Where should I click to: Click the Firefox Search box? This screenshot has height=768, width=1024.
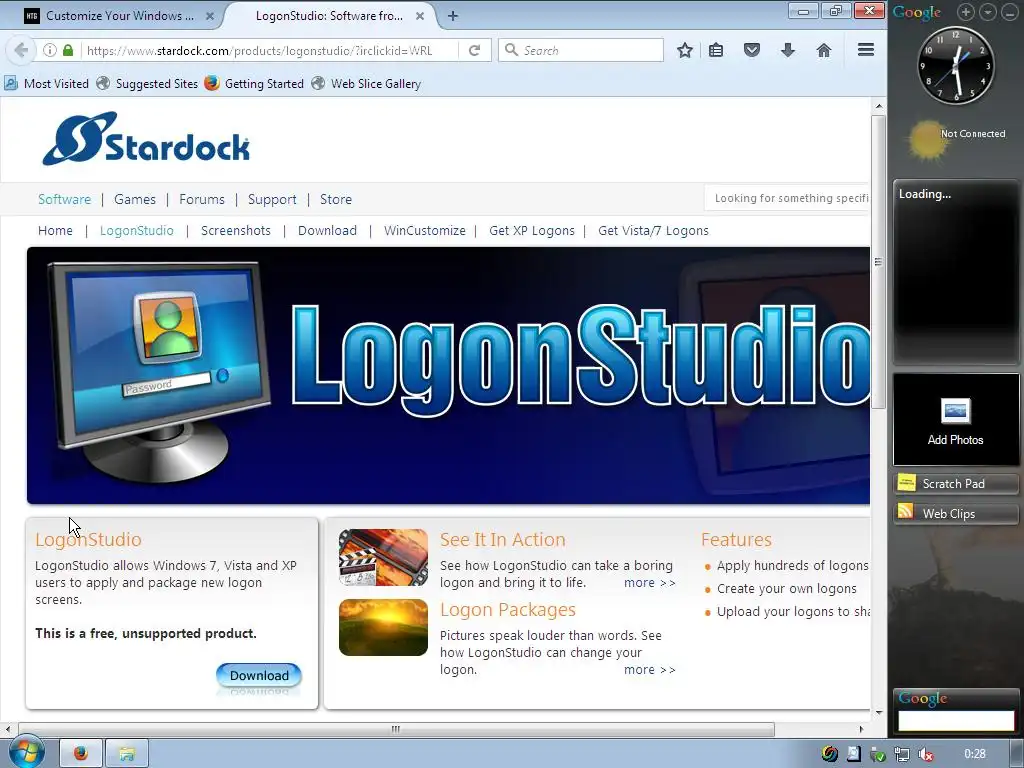(581, 50)
